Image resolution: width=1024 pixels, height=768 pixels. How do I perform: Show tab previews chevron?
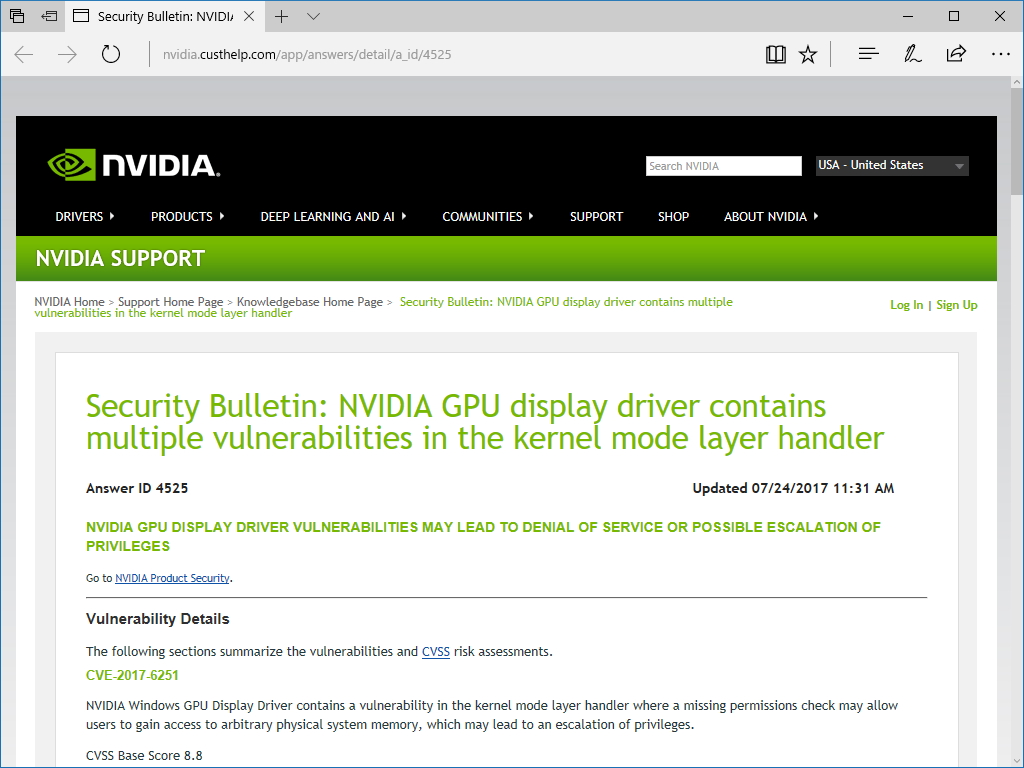313,16
